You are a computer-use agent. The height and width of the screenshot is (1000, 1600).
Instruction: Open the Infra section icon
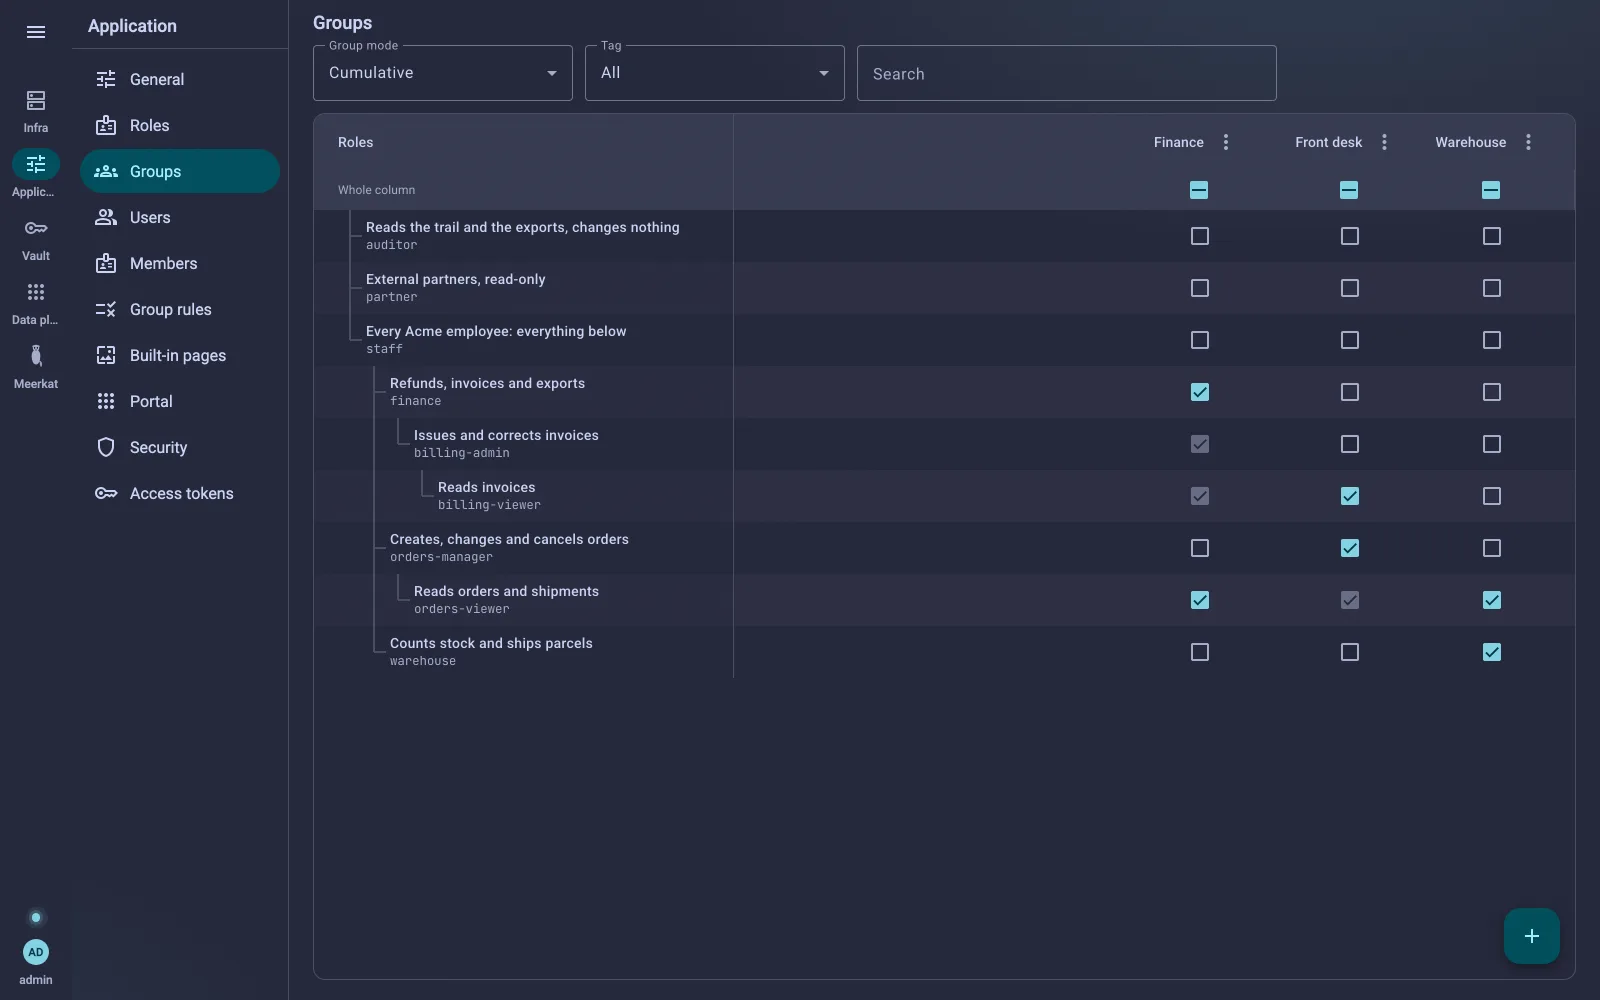(36, 100)
